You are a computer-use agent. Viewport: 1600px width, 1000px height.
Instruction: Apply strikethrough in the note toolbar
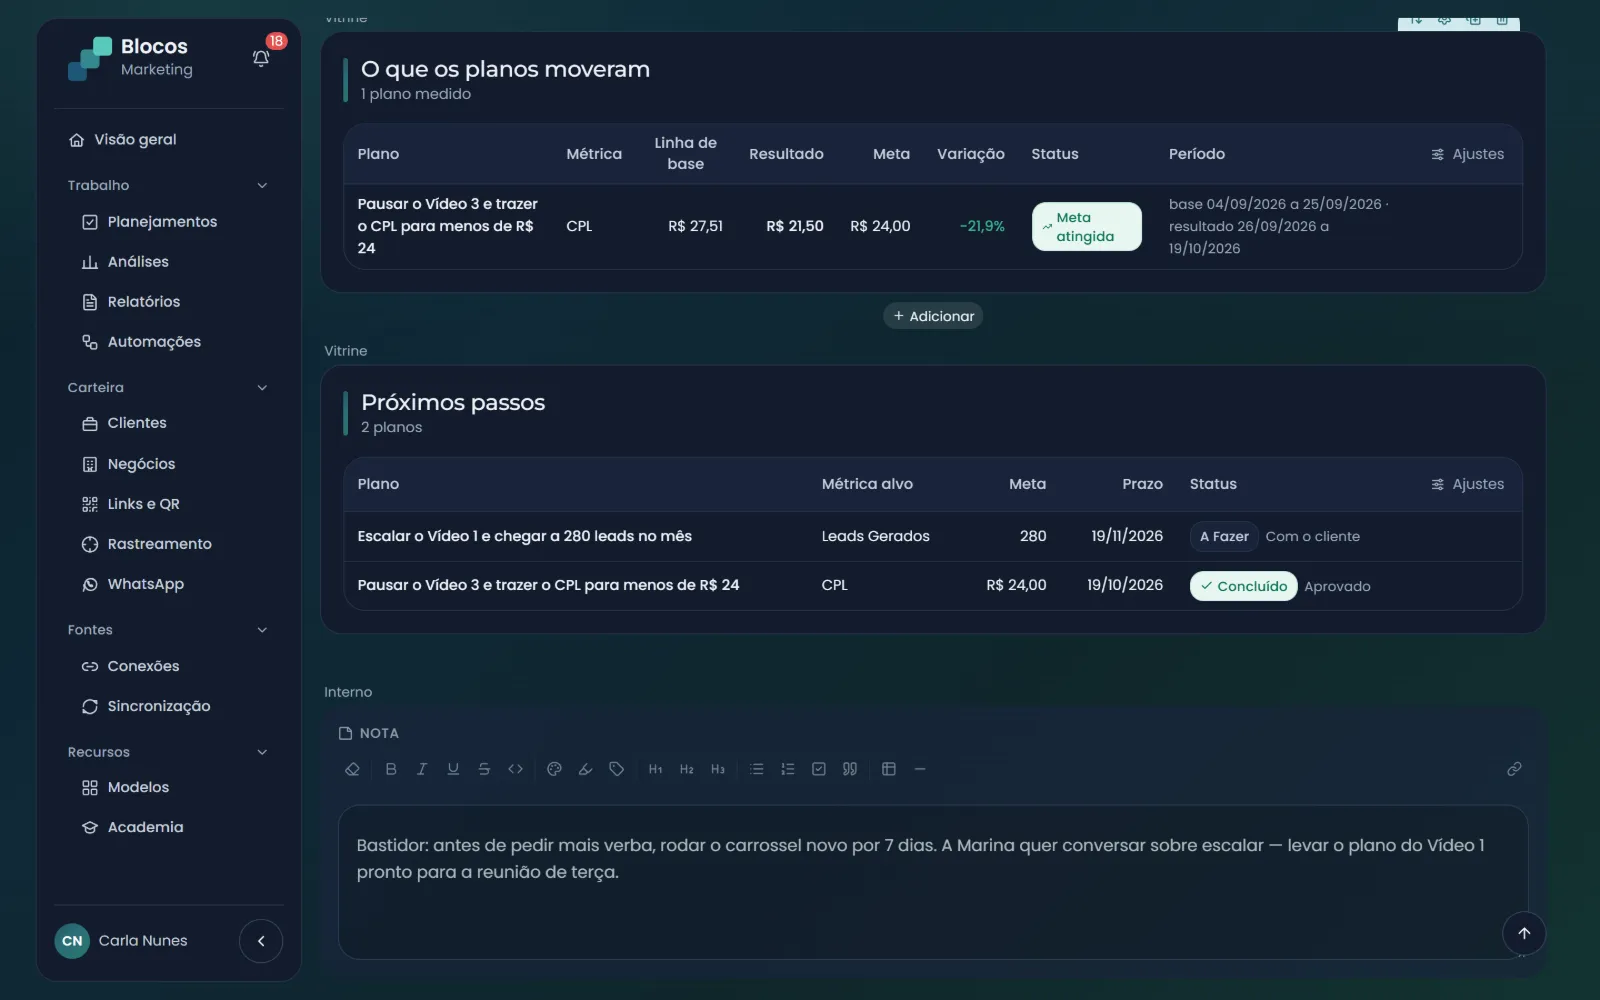484,769
